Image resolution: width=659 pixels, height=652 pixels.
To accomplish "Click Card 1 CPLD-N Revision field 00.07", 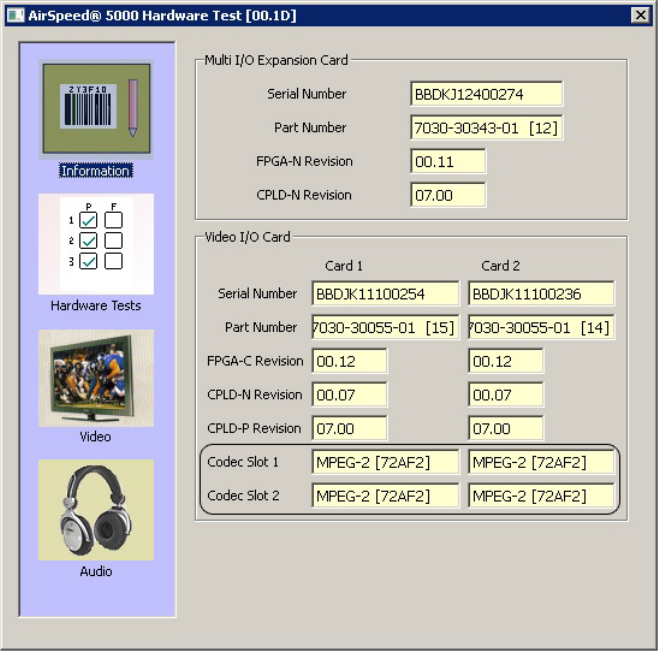I will pyautogui.click(x=349, y=395).
